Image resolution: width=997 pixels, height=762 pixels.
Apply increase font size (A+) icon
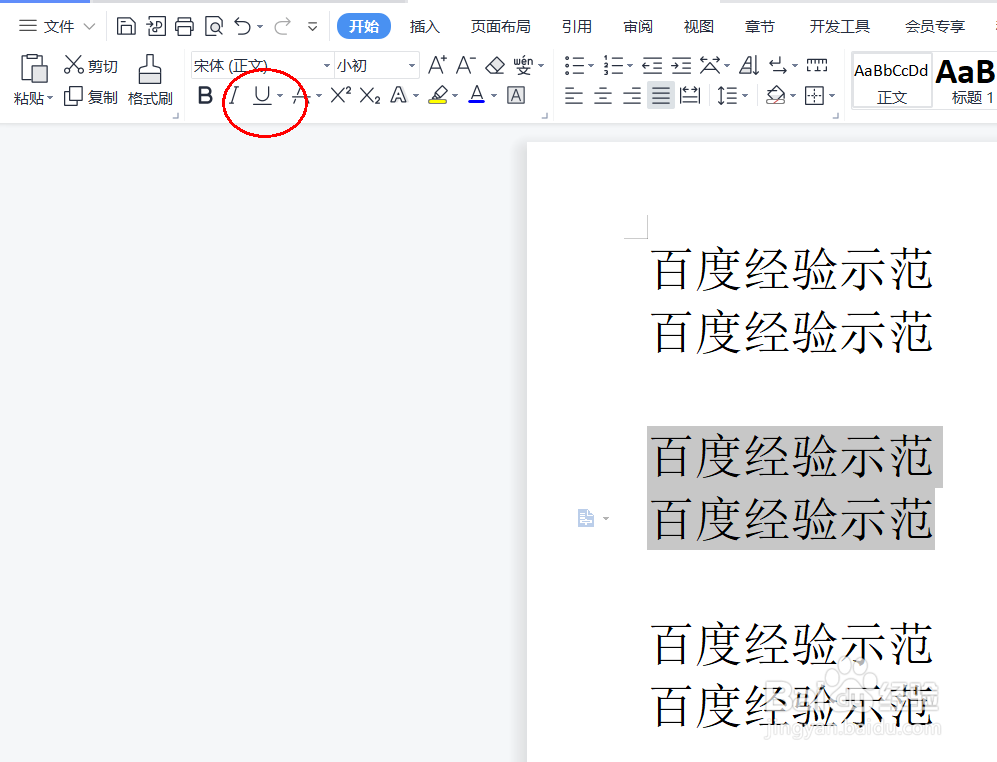click(435, 64)
